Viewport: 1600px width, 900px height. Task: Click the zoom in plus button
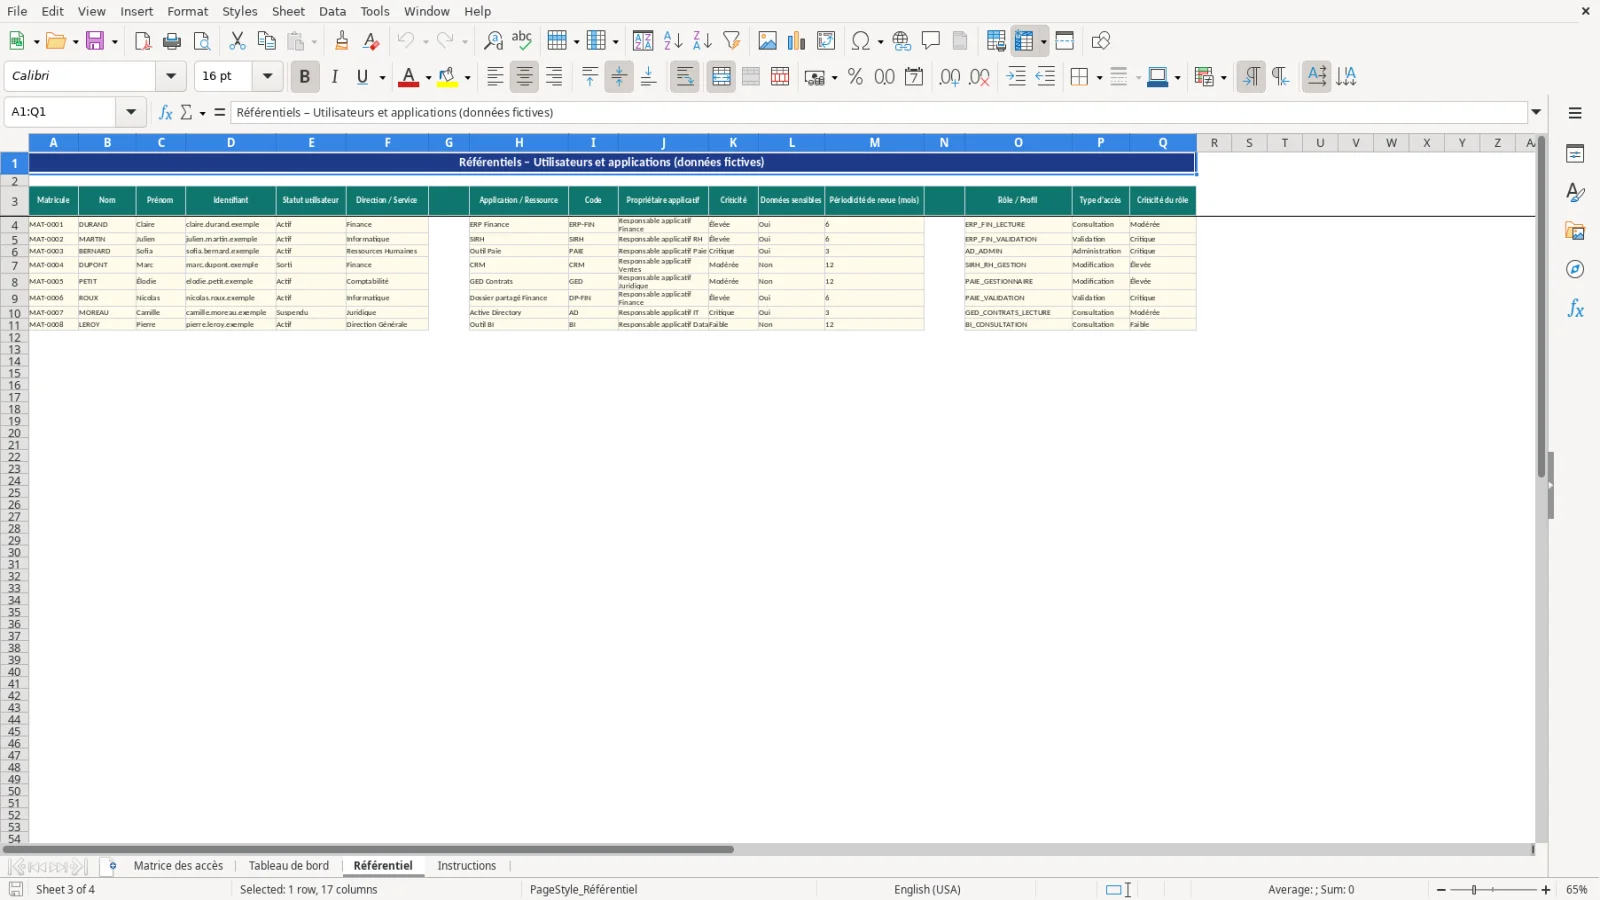pyautogui.click(x=1546, y=890)
